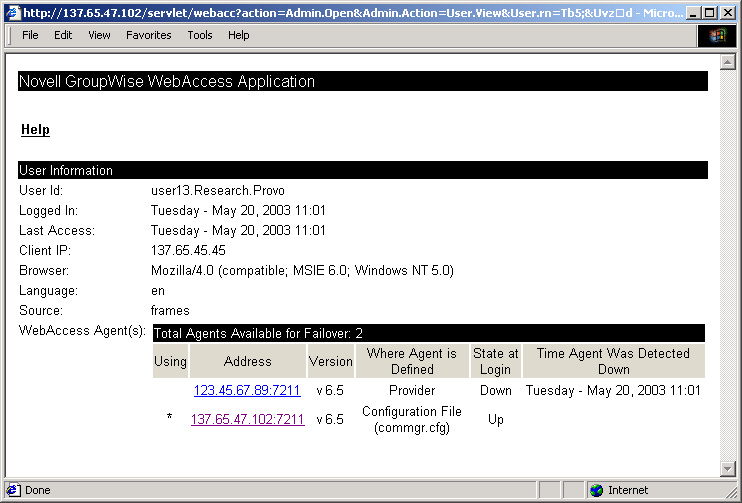Open the File menu

tap(30, 35)
